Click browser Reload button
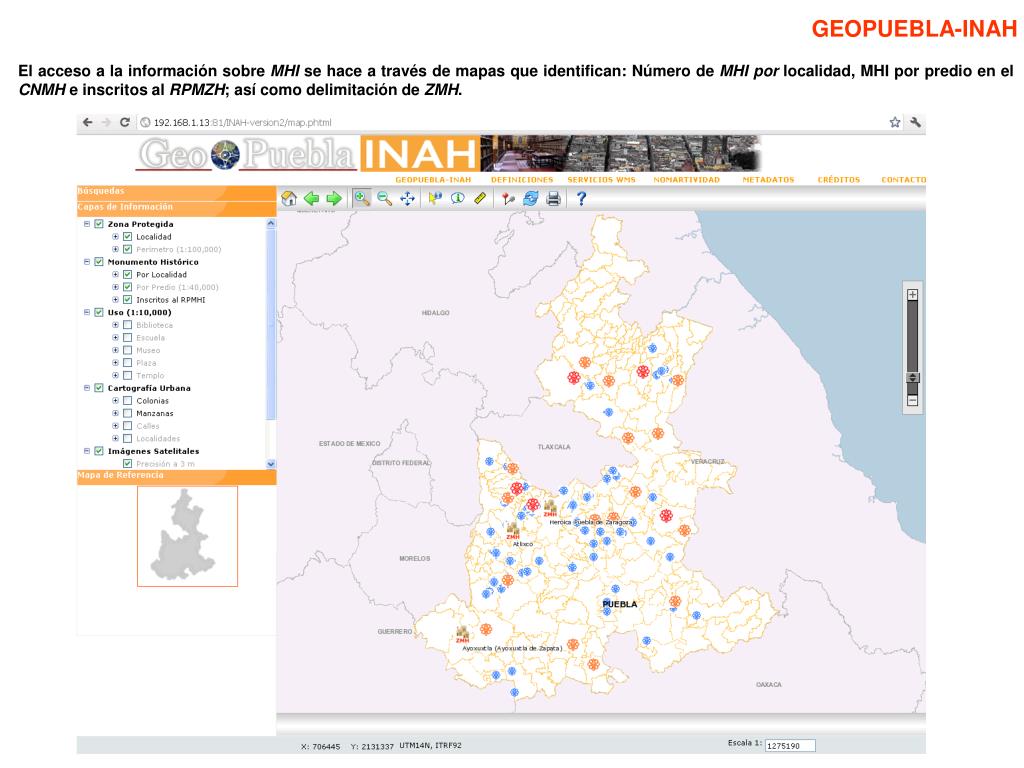Viewport: 1024px width, 768px height. point(125,122)
